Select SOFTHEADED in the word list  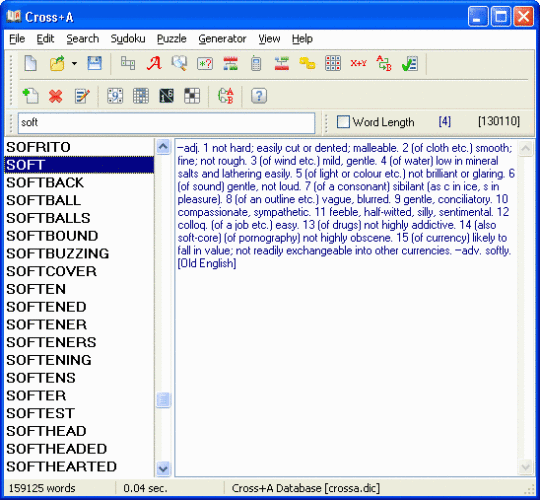(79, 449)
